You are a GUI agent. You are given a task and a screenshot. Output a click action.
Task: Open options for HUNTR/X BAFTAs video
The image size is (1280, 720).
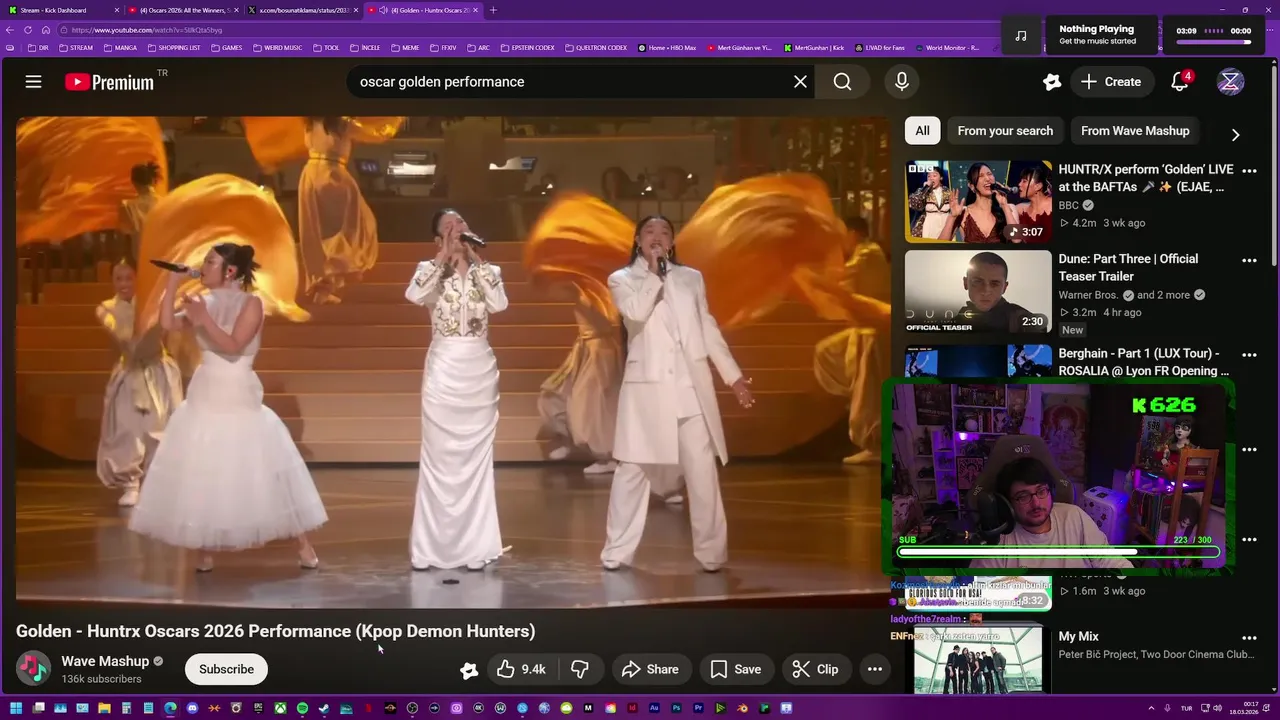(x=1249, y=172)
